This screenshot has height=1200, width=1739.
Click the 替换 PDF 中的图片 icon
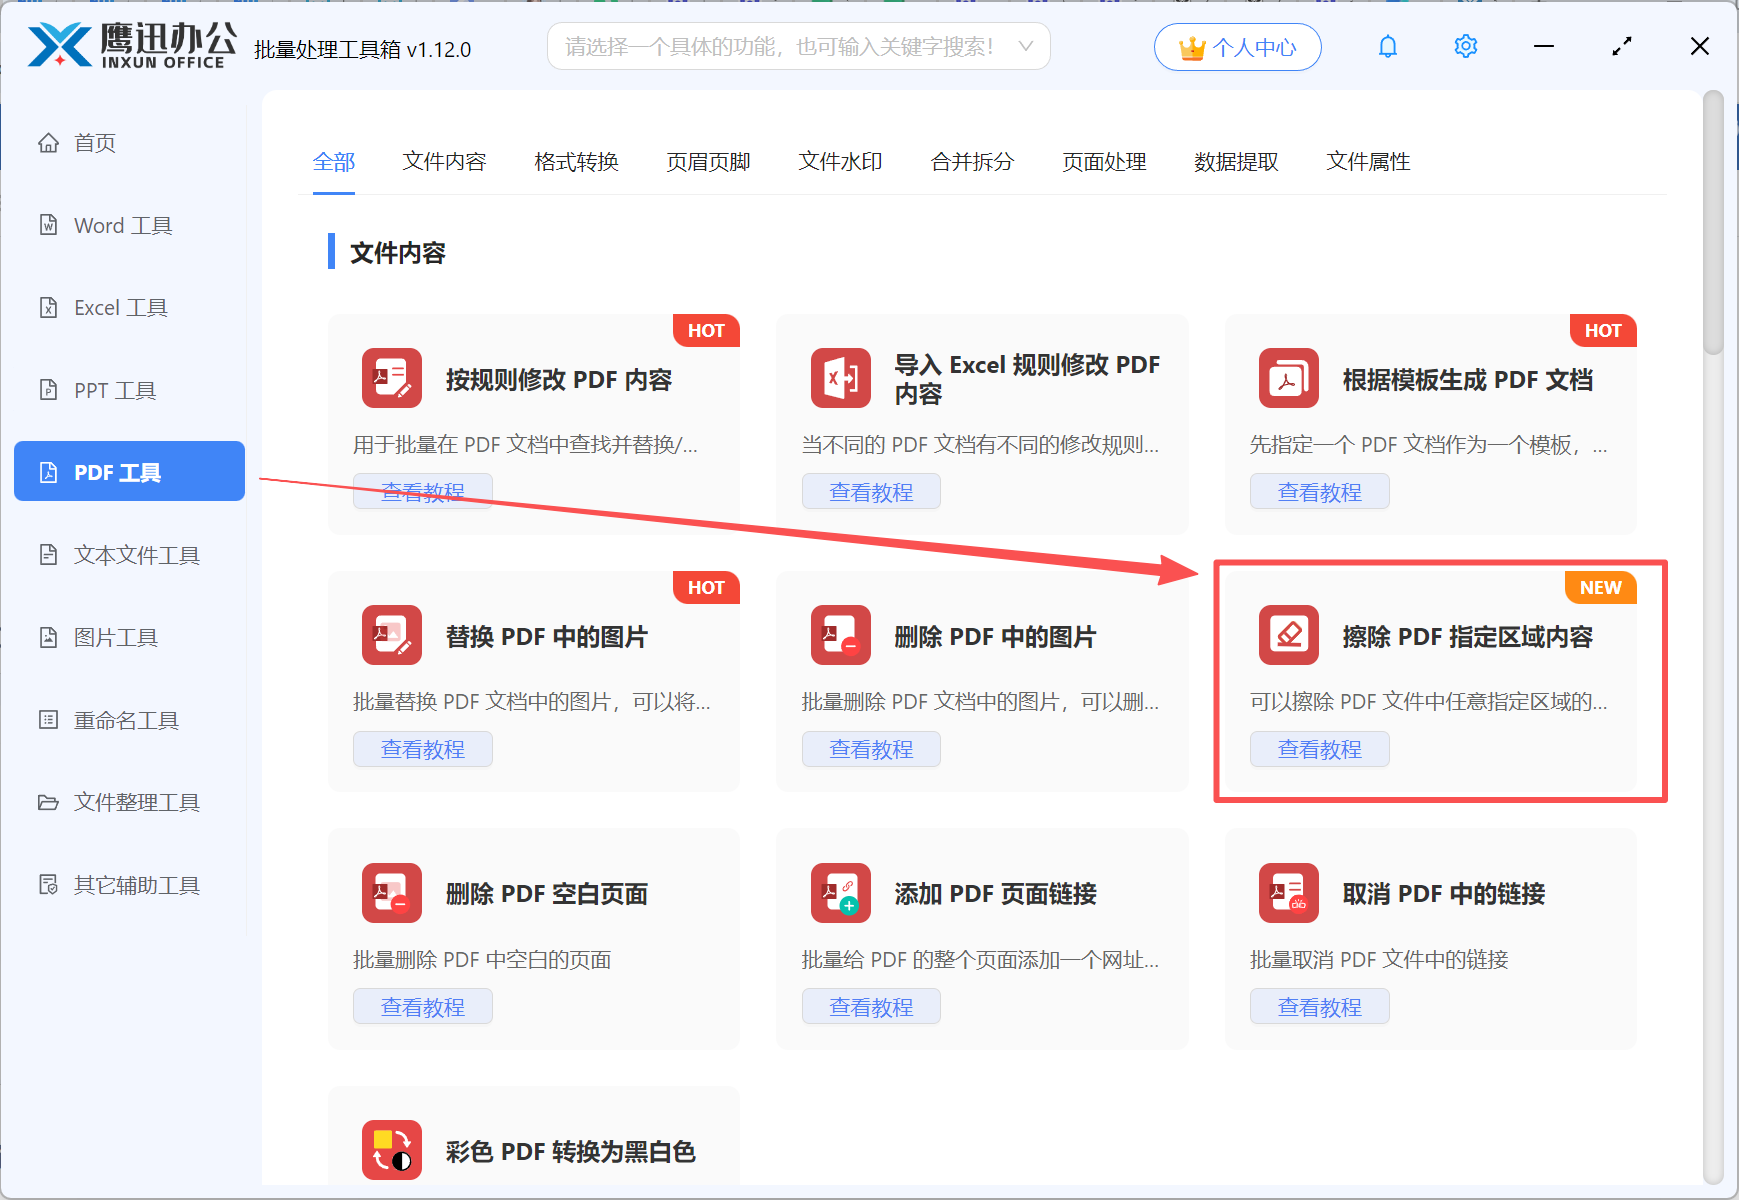pos(392,635)
